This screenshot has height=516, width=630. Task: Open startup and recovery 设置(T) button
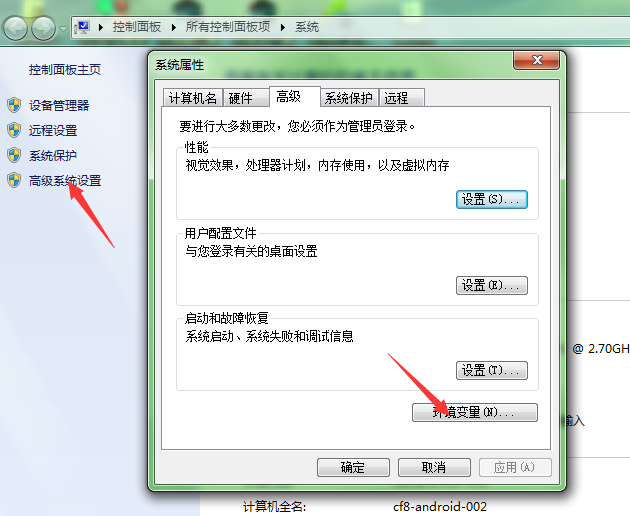[491, 370]
